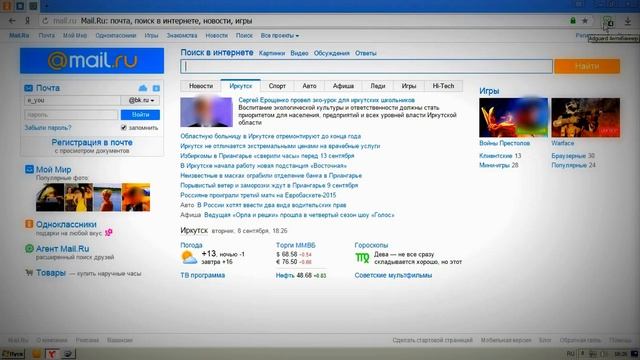Screen dimensions: 640x360
Task: Click the orange folder taskbar icon
Action: tap(36, 353)
